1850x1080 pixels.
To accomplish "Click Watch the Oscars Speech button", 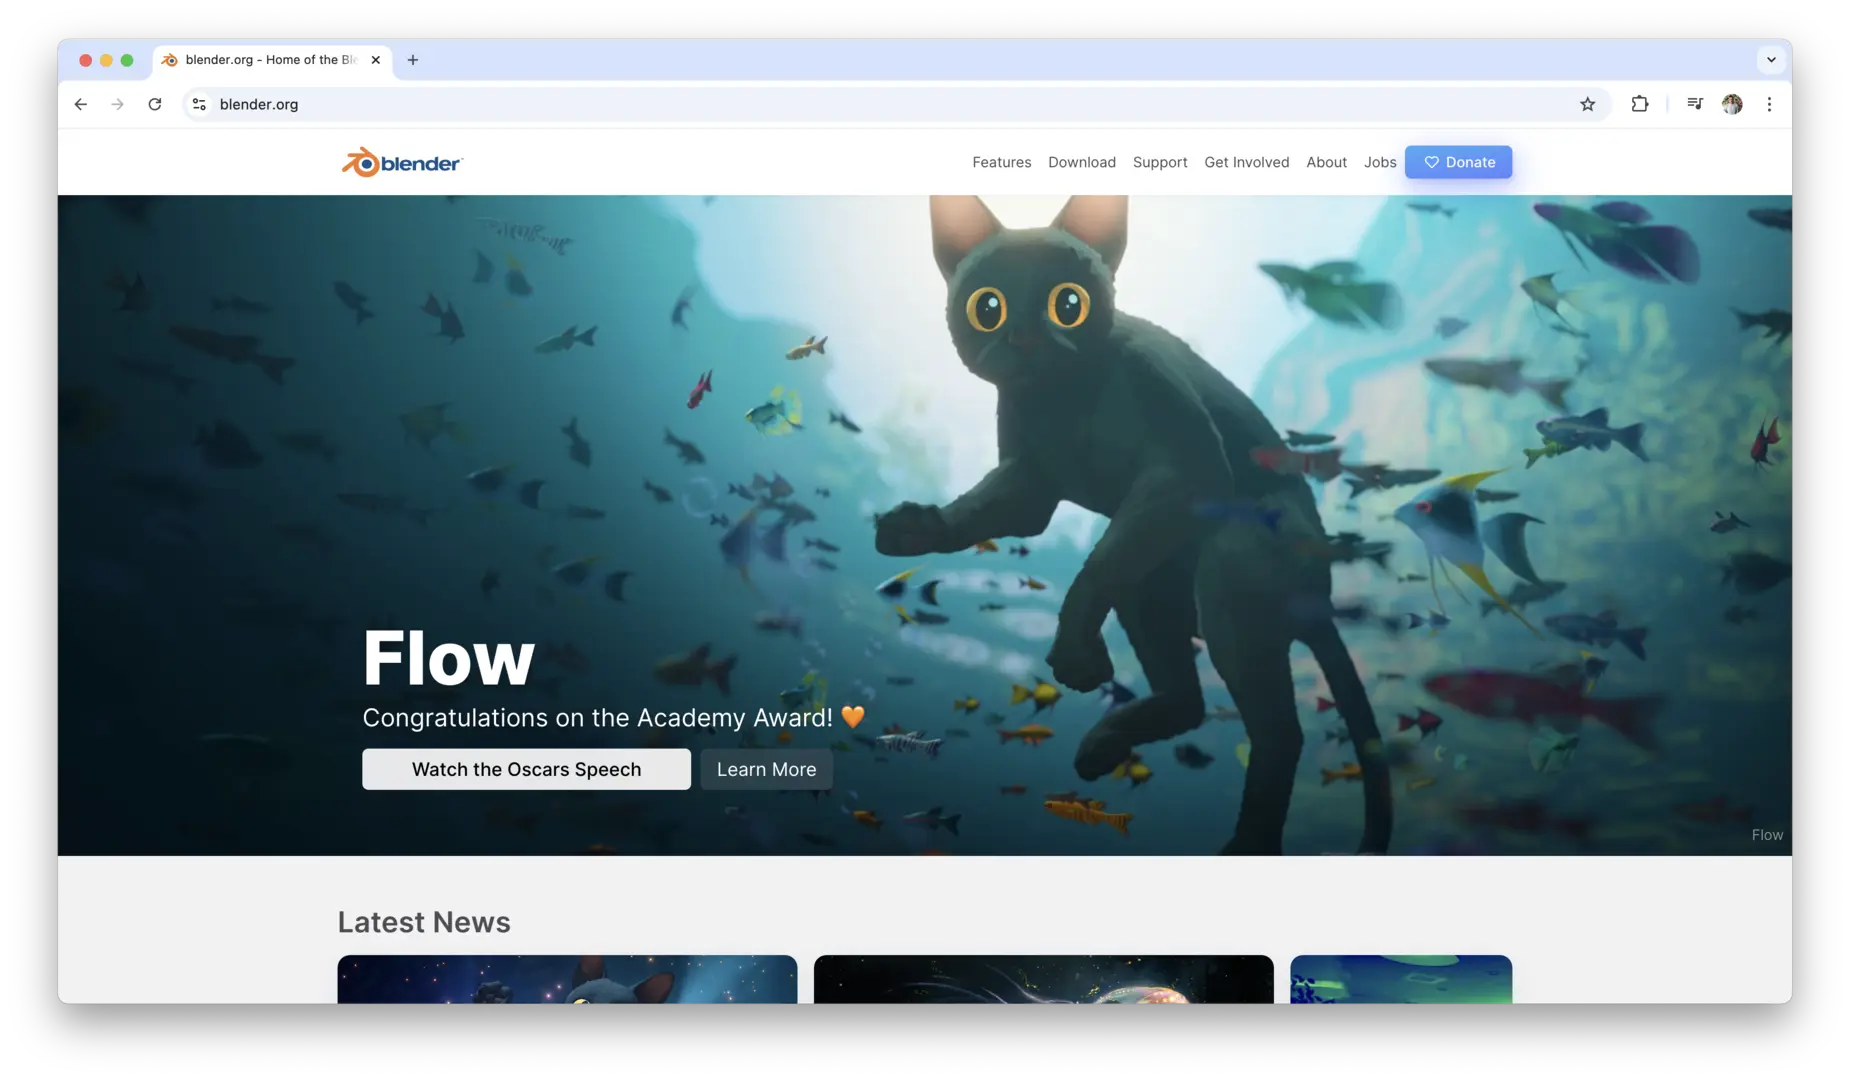I will [526, 769].
